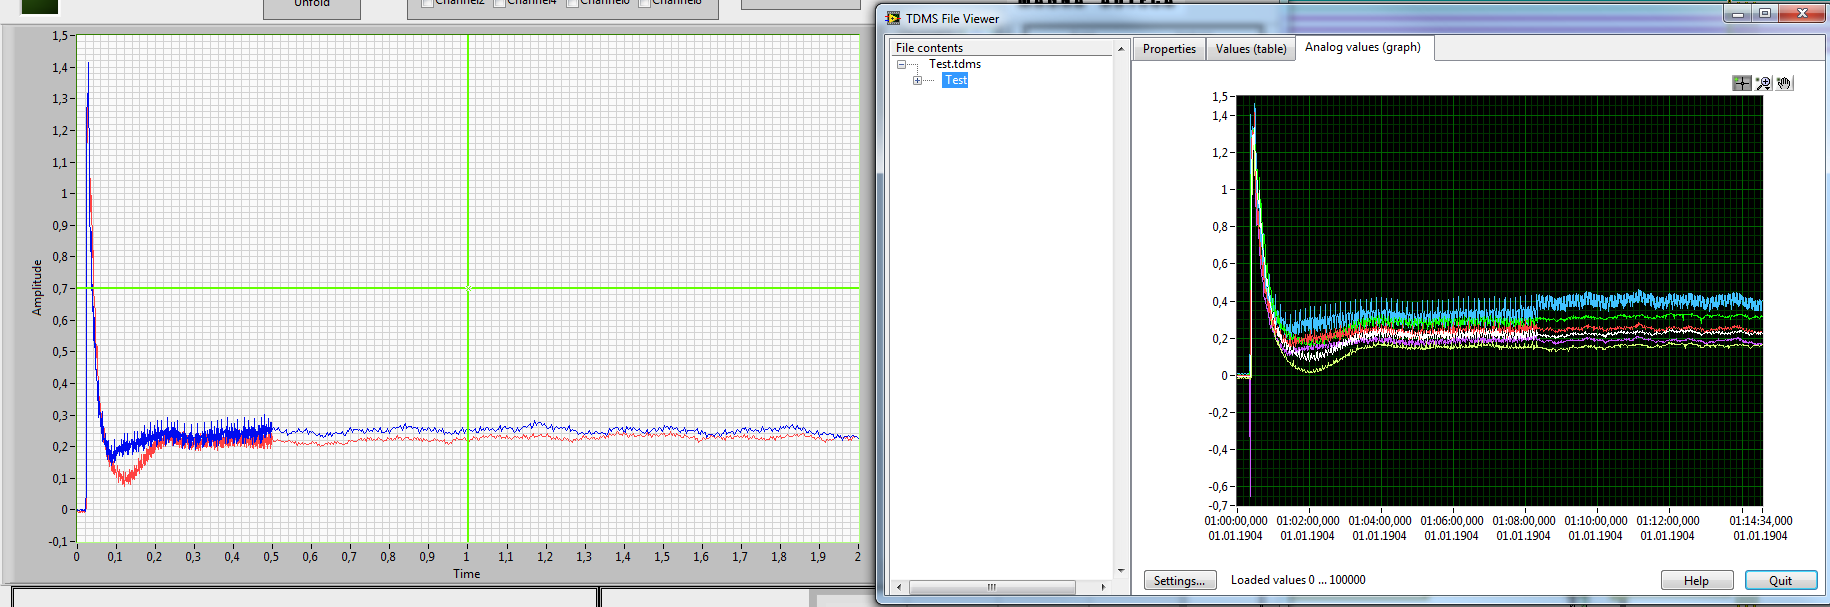The image size is (1830, 607).
Task: Click the file contents scroll-down arrow
Action: 1121,571
